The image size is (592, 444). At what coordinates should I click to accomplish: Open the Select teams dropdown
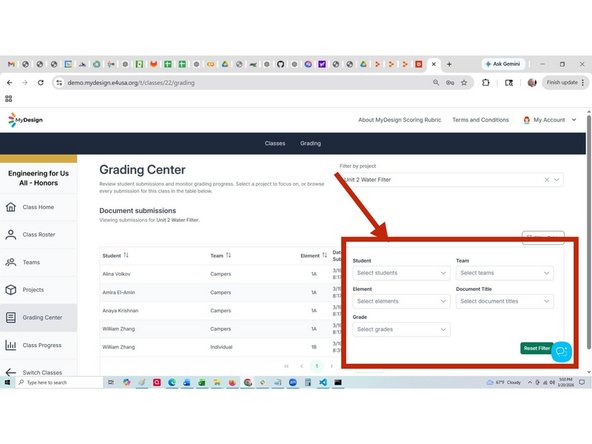(x=504, y=273)
